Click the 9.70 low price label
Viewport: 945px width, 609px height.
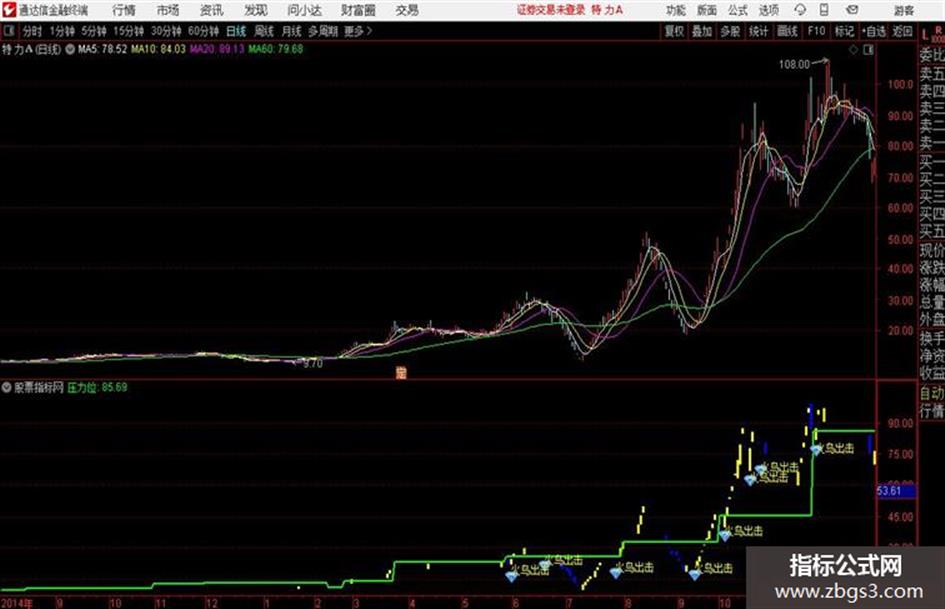pos(313,364)
